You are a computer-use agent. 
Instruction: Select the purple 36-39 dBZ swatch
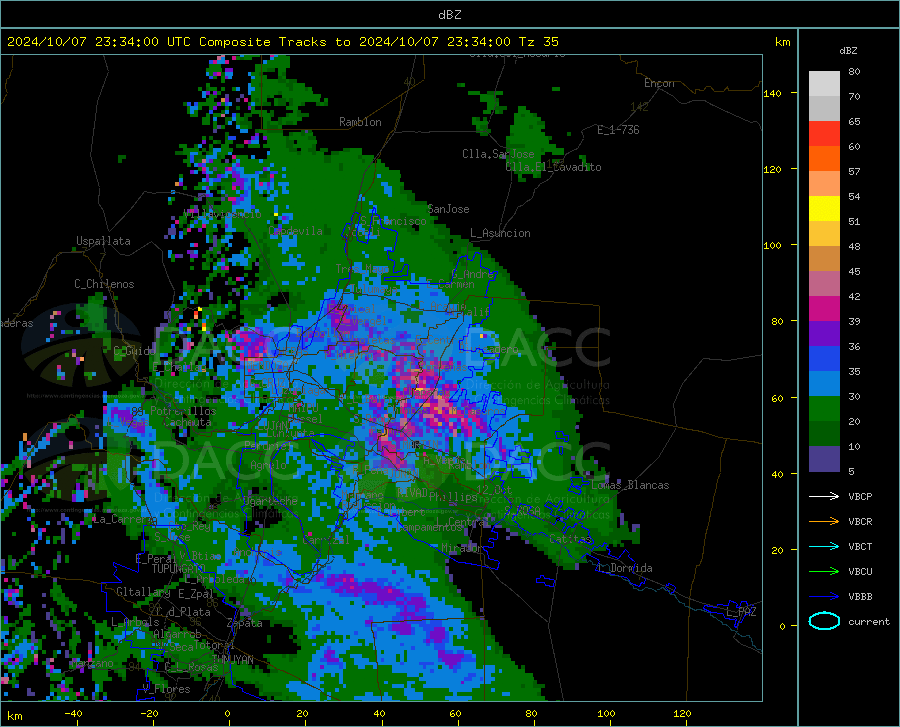(x=824, y=334)
